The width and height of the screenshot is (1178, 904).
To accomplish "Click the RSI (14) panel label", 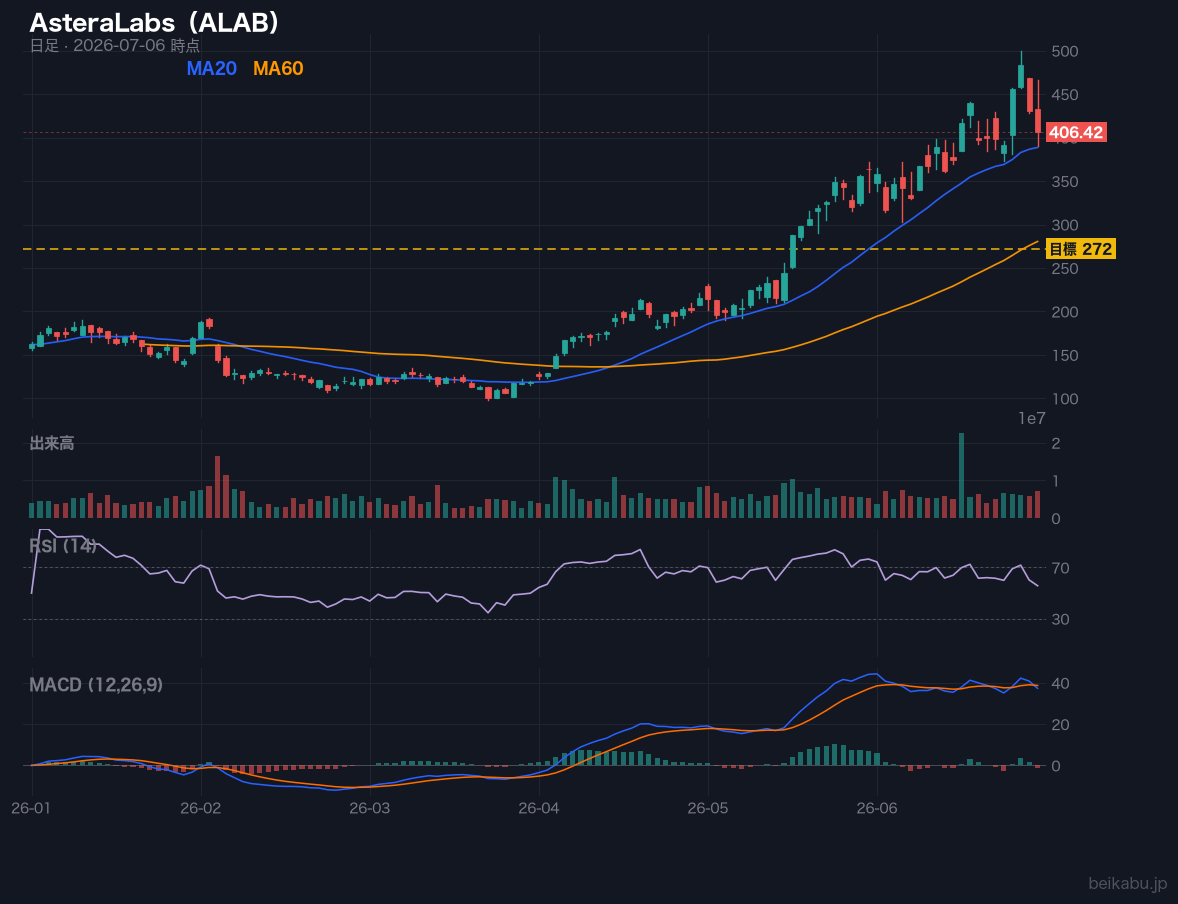I will coord(63,546).
